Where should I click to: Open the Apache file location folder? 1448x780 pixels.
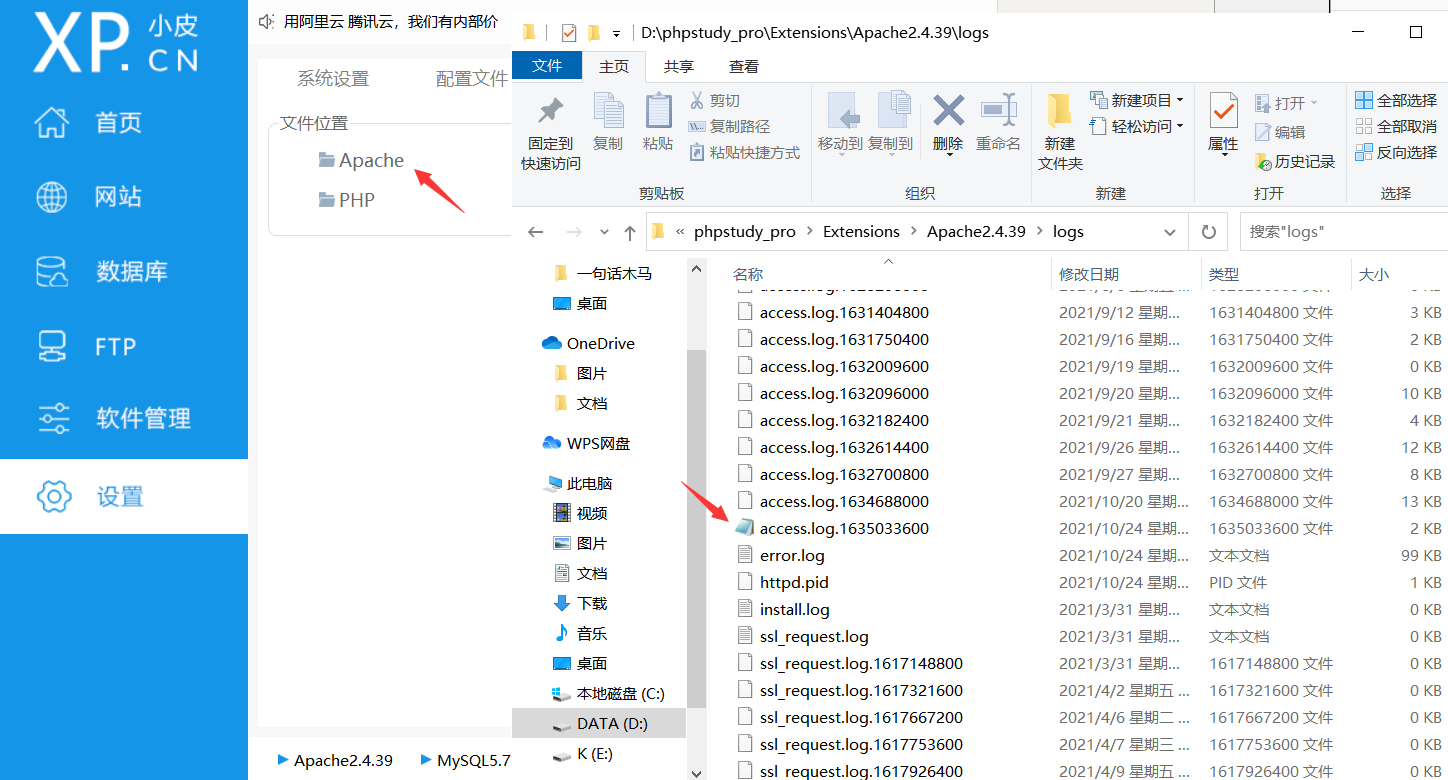[x=361, y=160]
